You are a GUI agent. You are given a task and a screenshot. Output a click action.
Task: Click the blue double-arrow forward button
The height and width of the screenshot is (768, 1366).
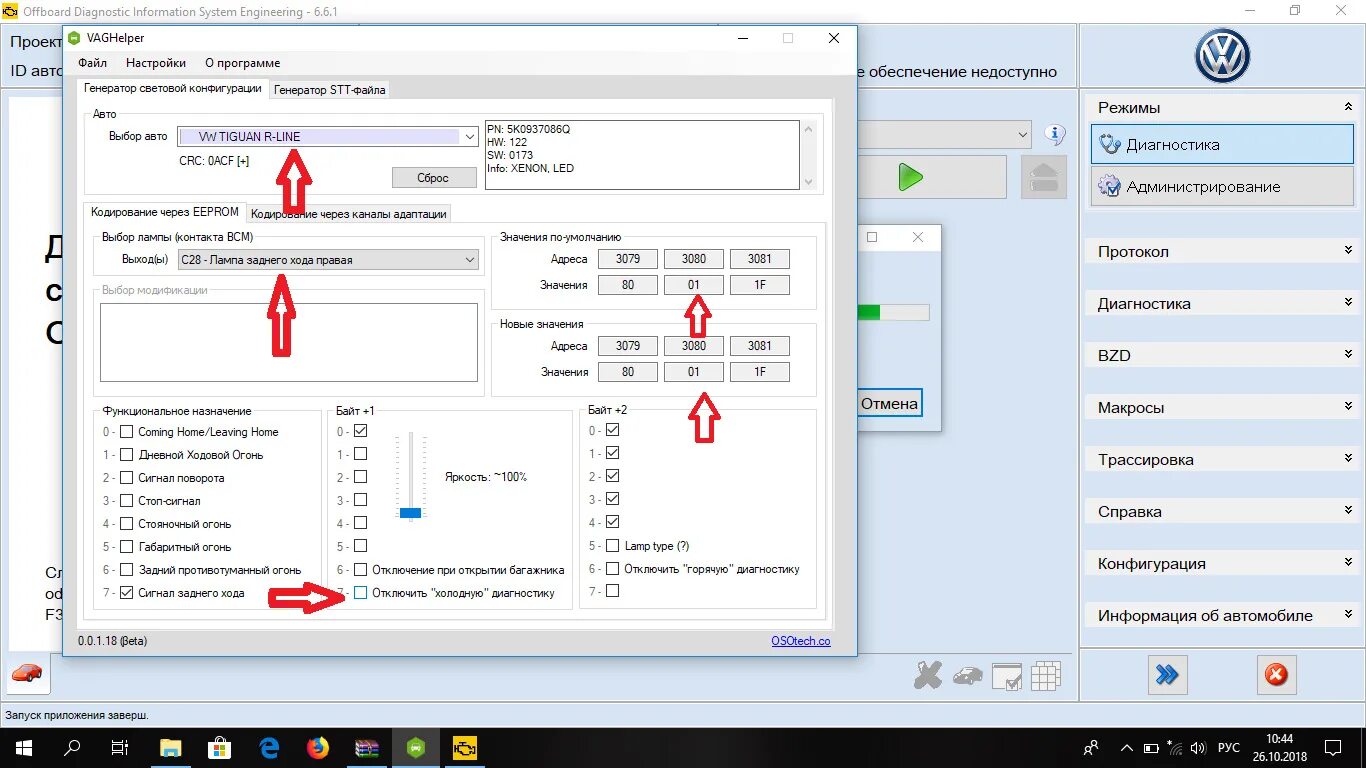click(1166, 675)
